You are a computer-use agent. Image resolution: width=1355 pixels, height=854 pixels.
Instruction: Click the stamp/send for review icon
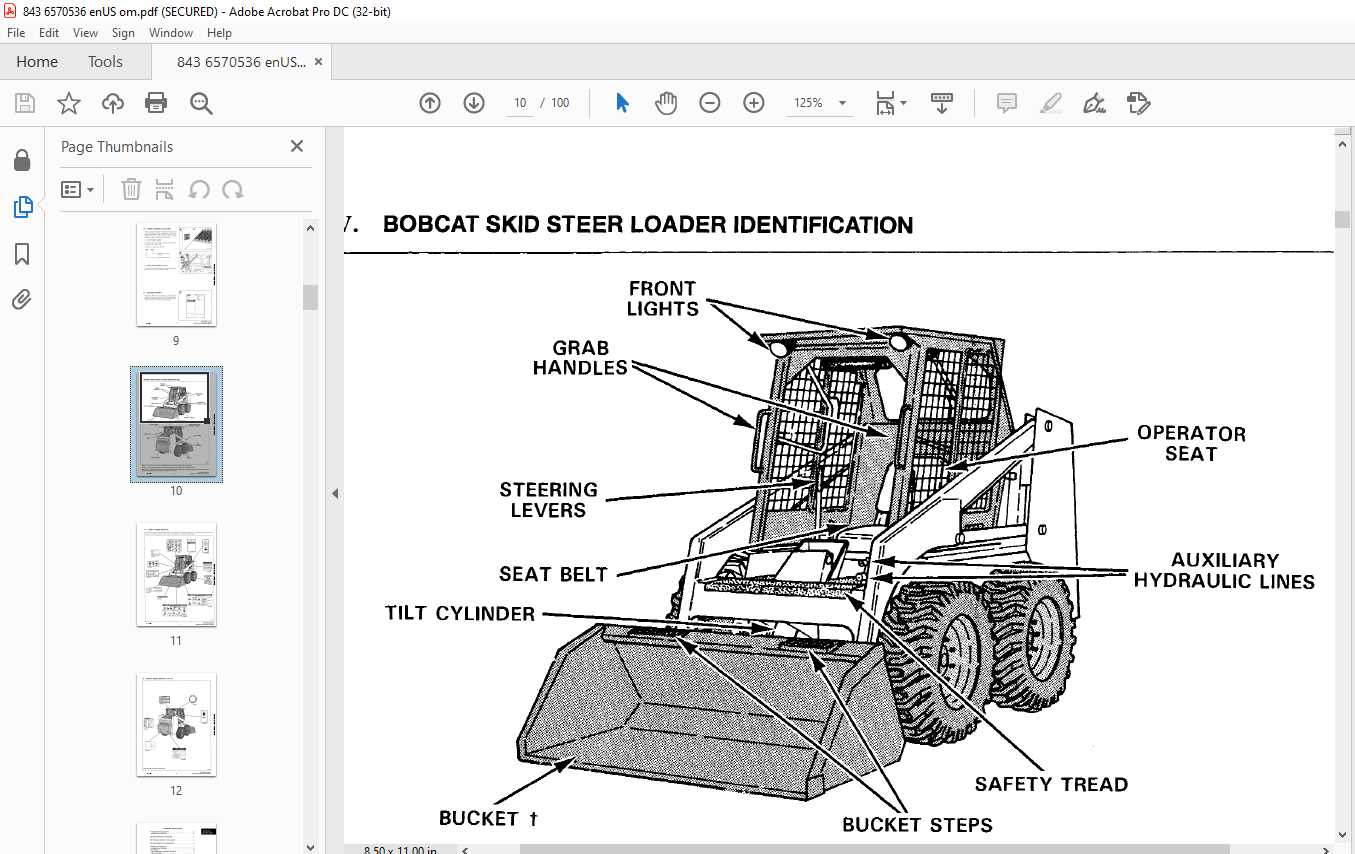tap(1138, 103)
